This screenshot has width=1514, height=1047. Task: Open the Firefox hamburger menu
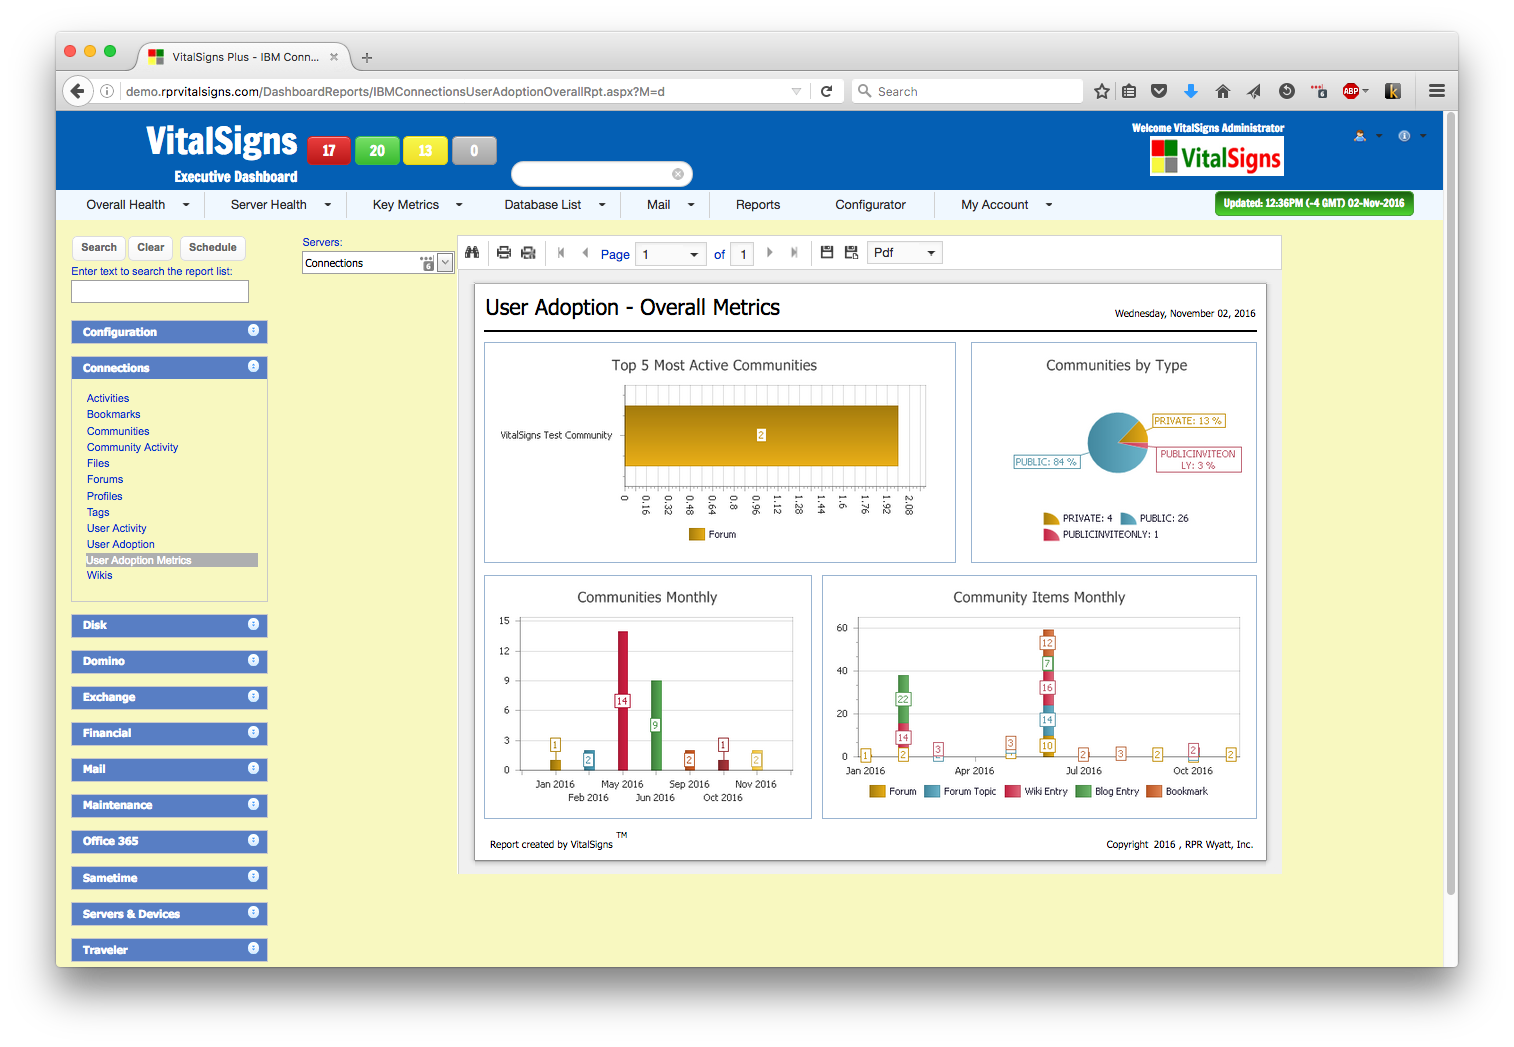tap(1437, 91)
